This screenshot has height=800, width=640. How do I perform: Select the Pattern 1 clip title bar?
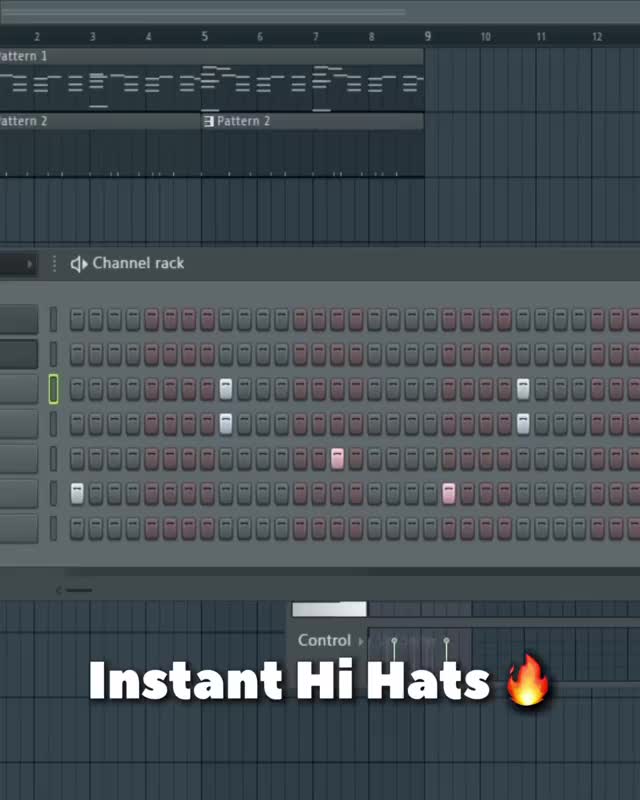(x=211, y=56)
